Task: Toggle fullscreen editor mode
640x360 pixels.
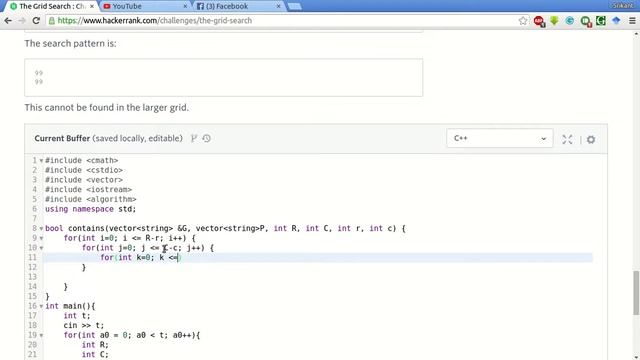Action: (x=567, y=139)
